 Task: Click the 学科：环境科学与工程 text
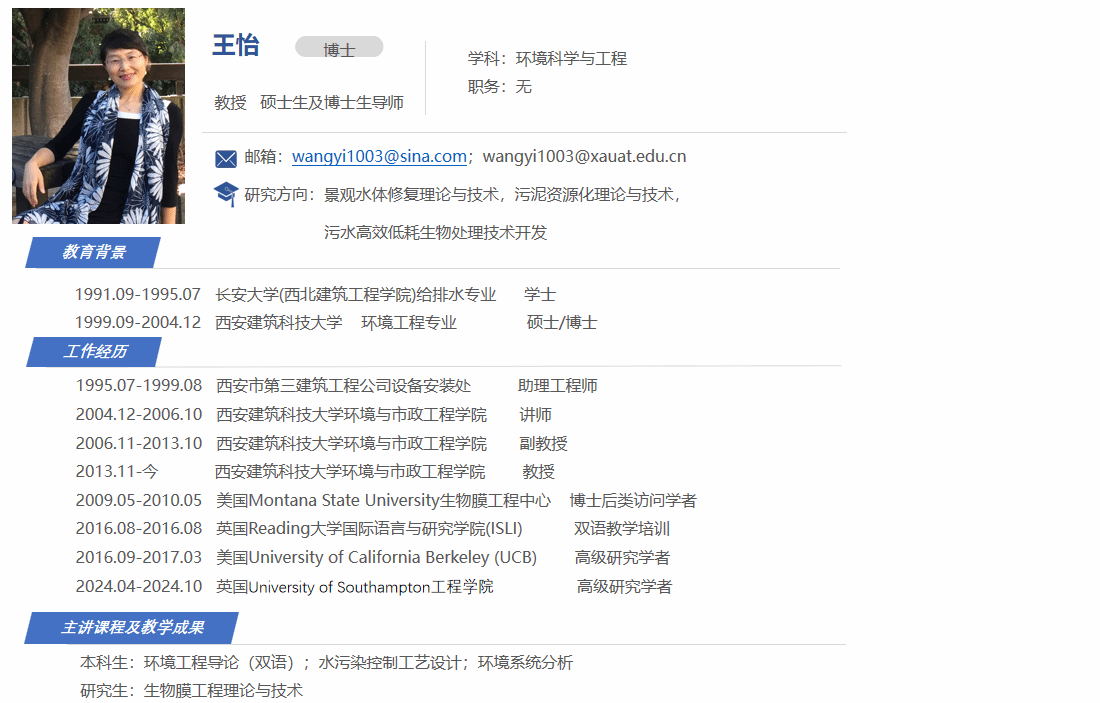tap(547, 58)
